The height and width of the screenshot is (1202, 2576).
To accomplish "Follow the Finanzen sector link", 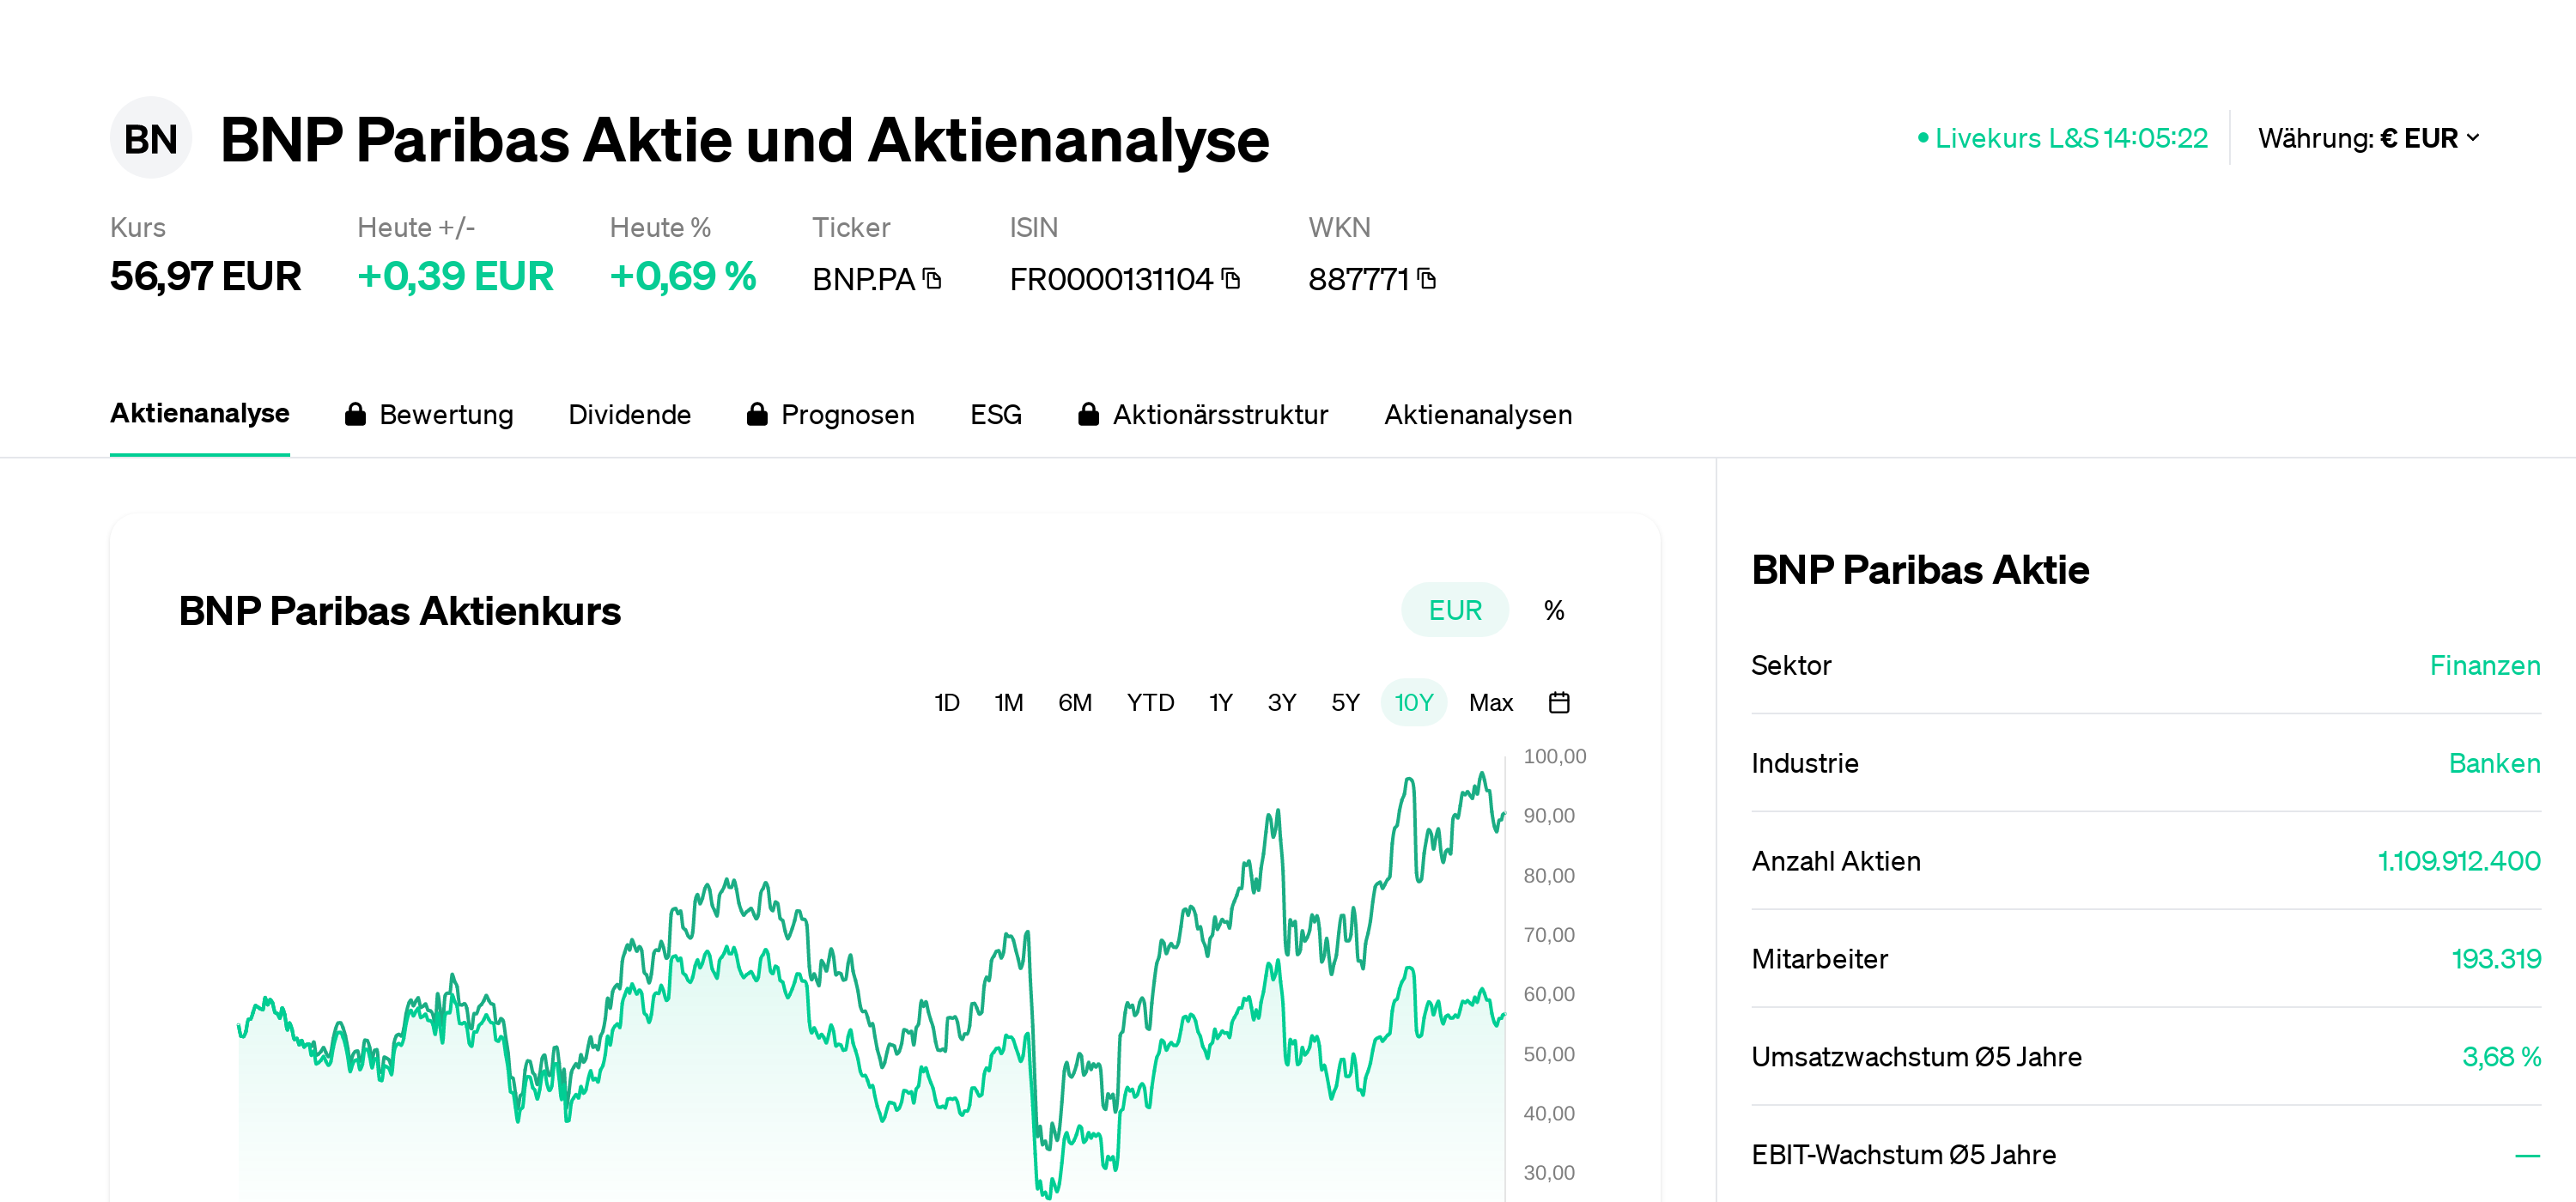I will tap(2484, 666).
